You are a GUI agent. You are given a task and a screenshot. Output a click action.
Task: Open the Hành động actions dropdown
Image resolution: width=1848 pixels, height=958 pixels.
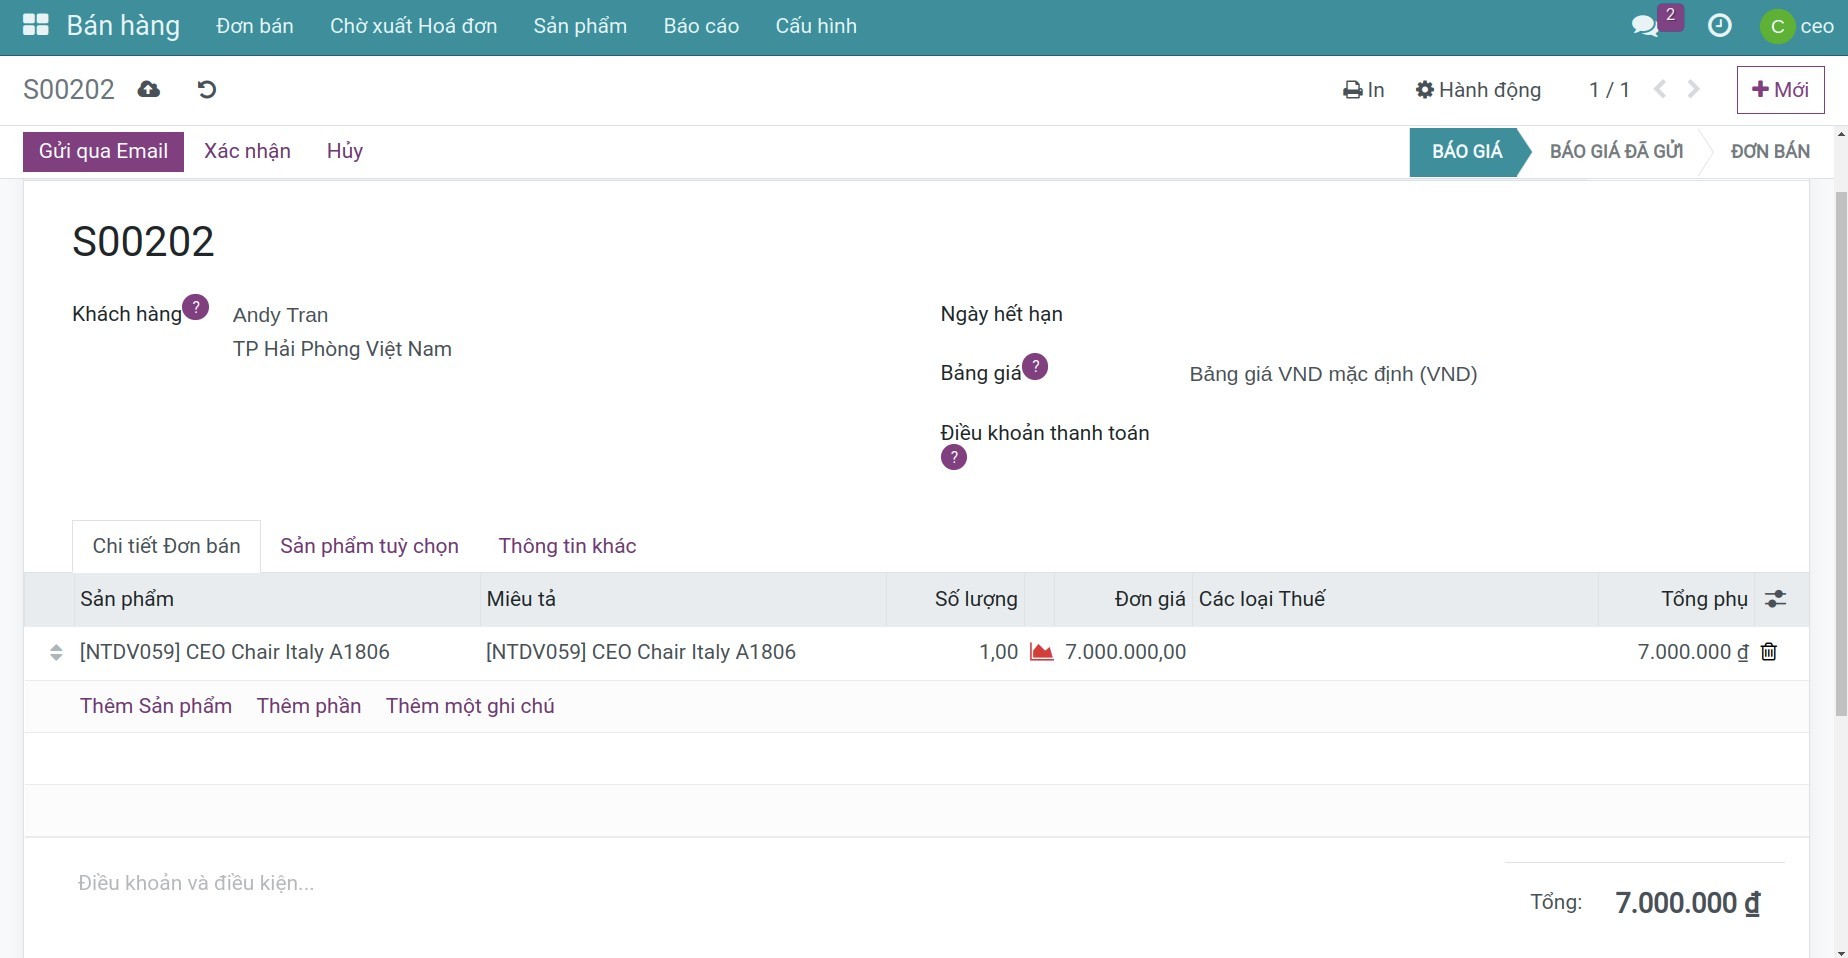(1478, 90)
